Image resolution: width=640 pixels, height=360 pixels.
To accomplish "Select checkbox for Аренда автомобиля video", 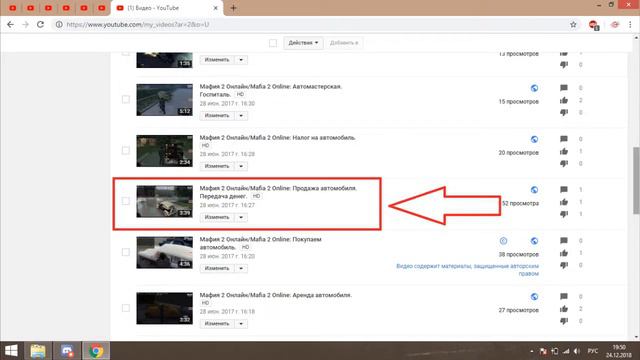I will click(126, 308).
